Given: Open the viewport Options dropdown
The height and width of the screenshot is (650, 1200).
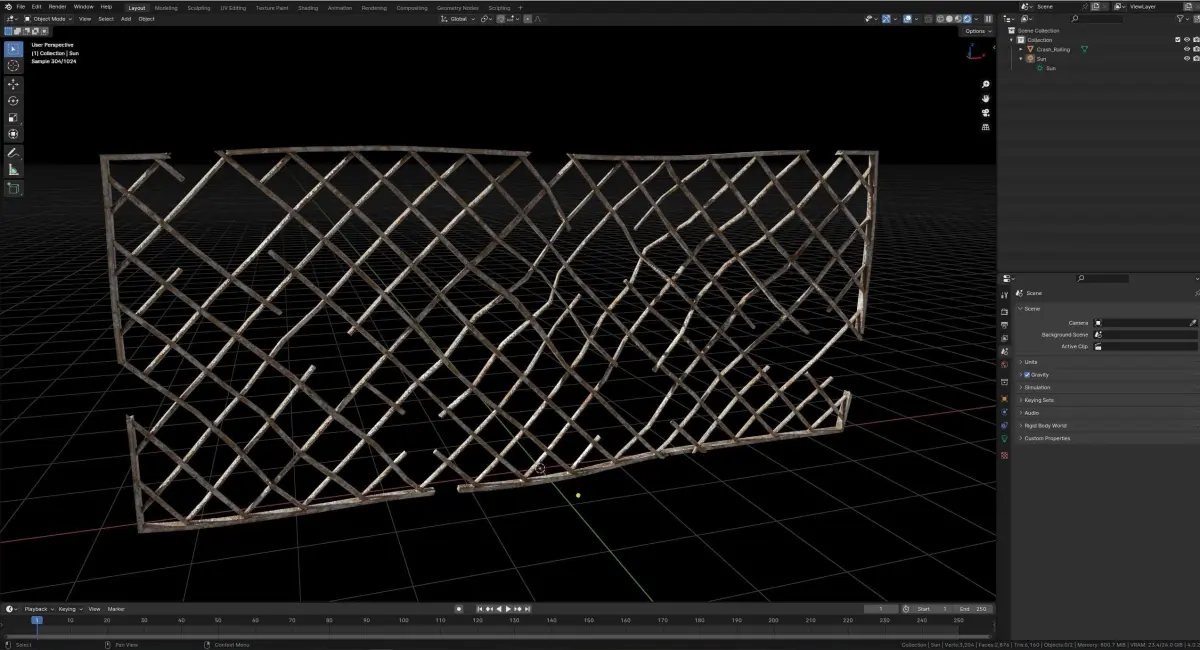Looking at the screenshot, I should 977,31.
